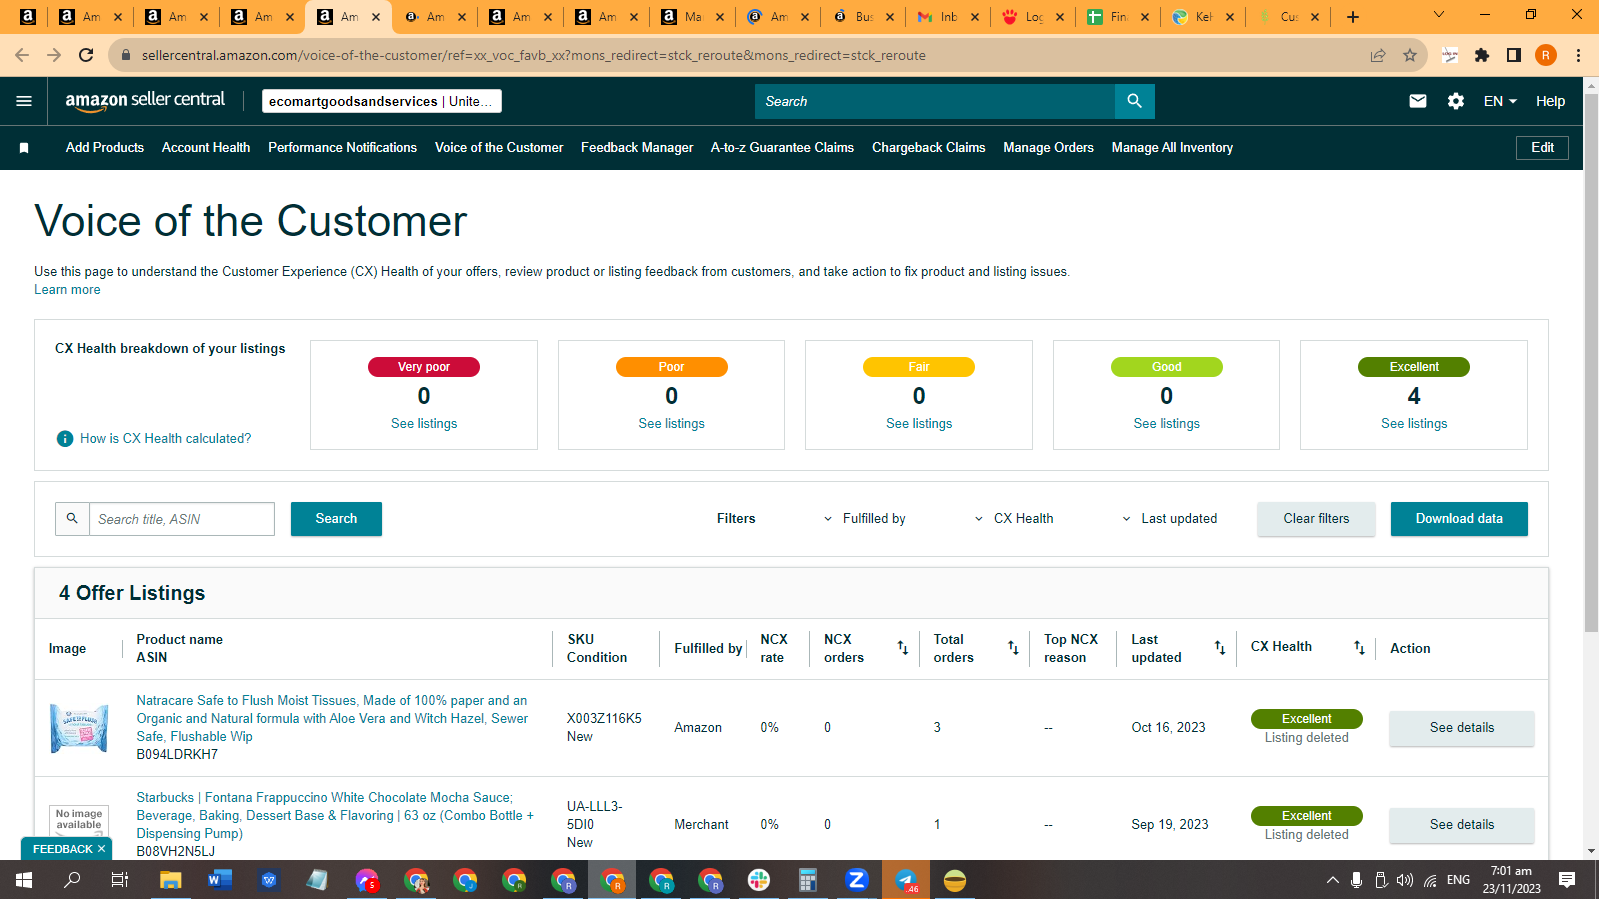Open the ecomartgoodsandservices account switcher
The width and height of the screenshot is (1599, 899).
(382, 101)
